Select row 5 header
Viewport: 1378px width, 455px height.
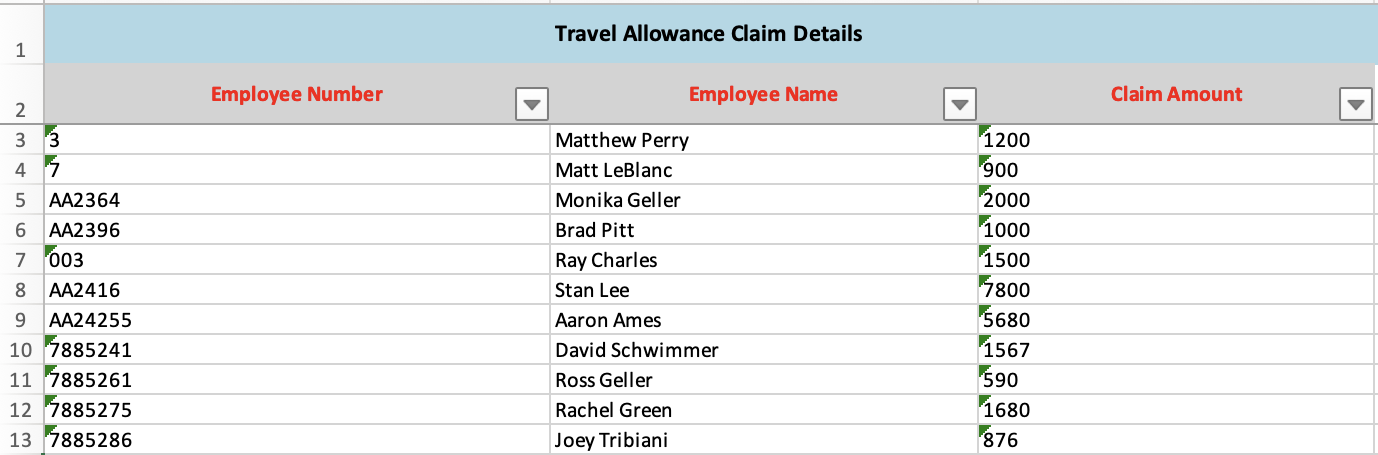point(21,200)
